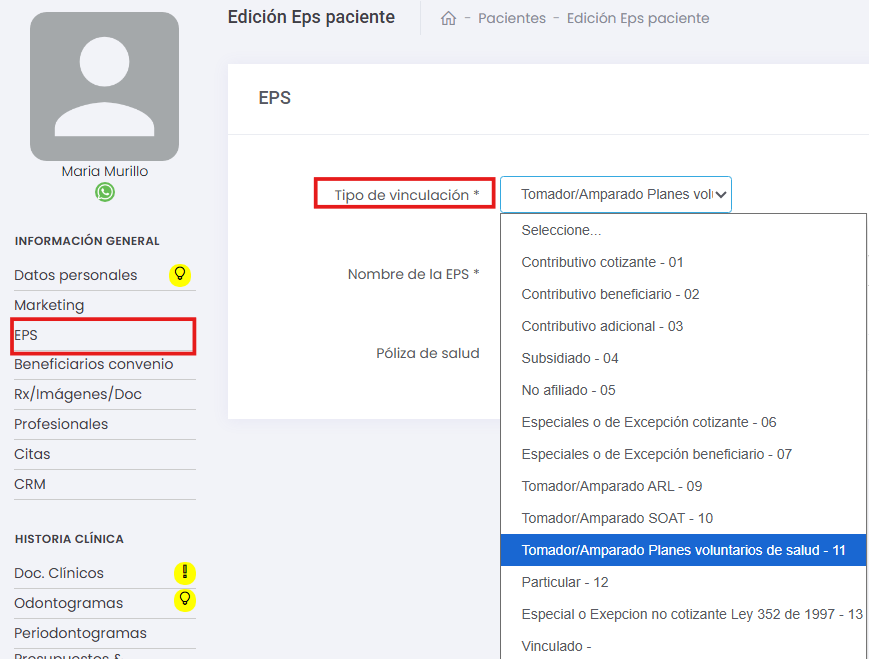Click the WhatsApp icon under Maria Murillo
869x659 pixels.
pyautogui.click(x=105, y=192)
